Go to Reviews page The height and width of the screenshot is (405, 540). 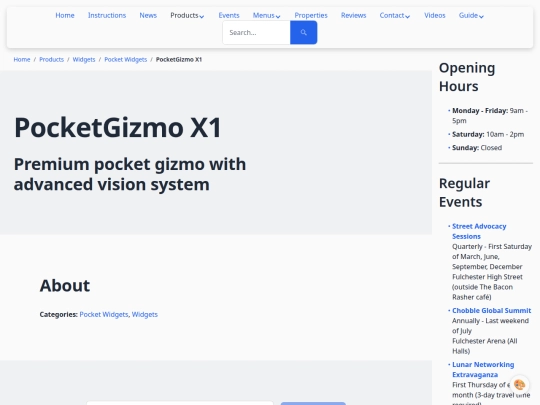(353, 15)
